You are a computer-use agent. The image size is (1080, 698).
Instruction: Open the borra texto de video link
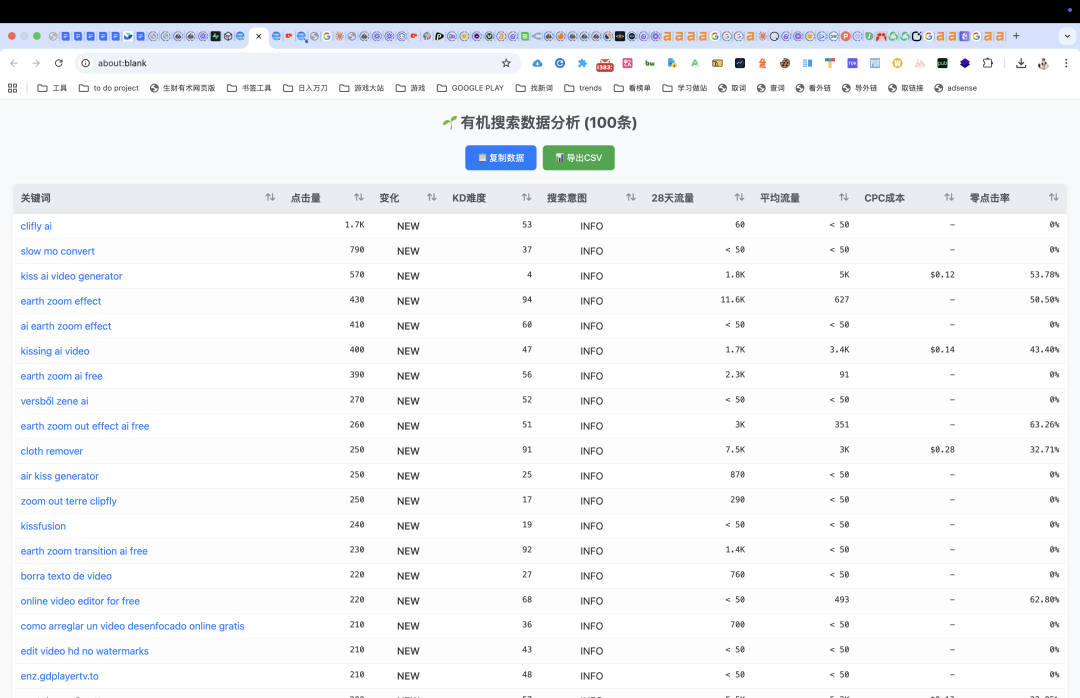click(65, 576)
